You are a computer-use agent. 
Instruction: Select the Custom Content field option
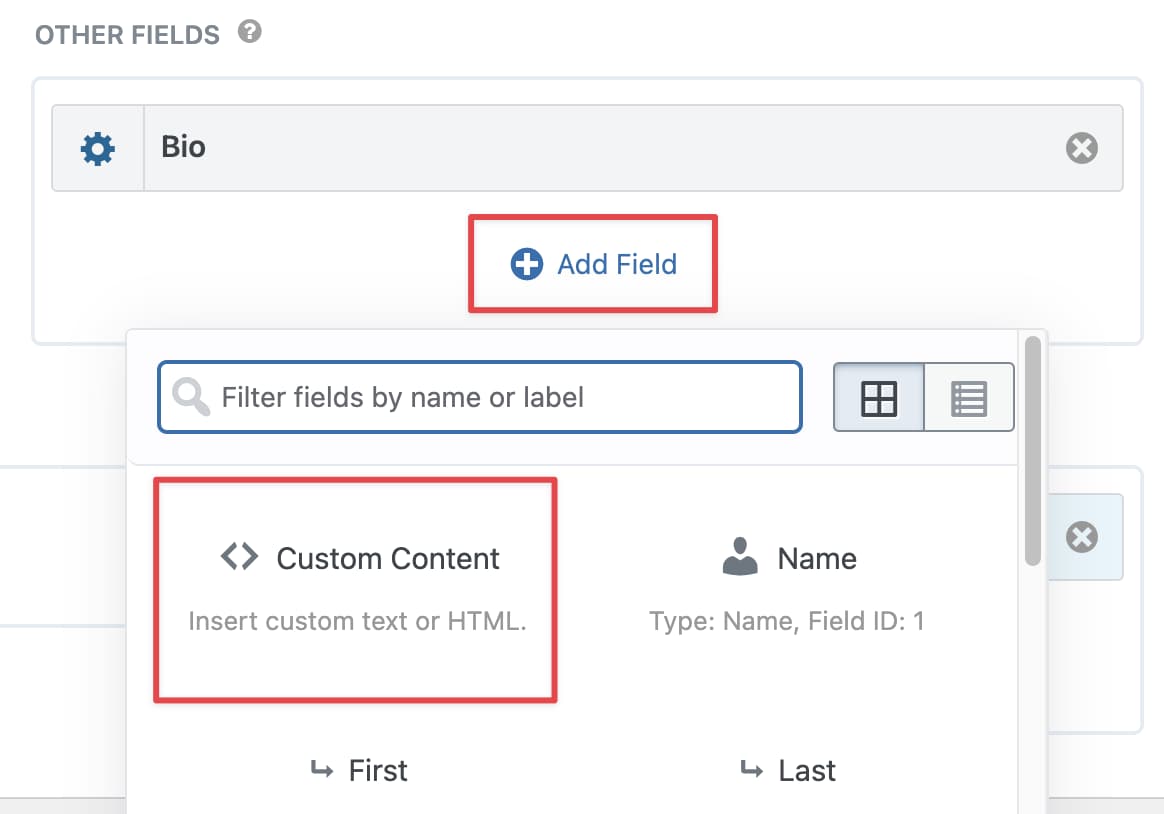coord(355,589)
